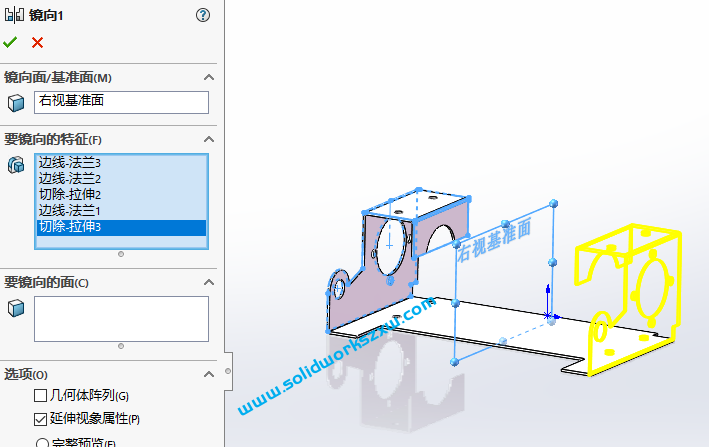Enable the 几何体阵列(G) checkbox
709x447 pixels.
point(40,396)
